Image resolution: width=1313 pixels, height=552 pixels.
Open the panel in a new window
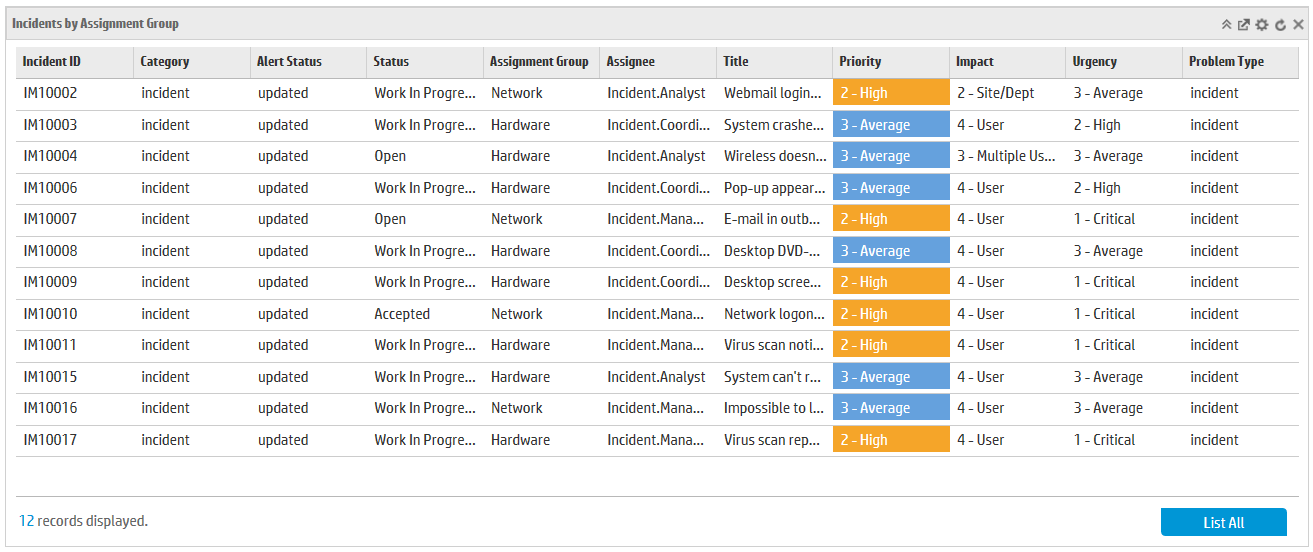[x=1244, y=24]
